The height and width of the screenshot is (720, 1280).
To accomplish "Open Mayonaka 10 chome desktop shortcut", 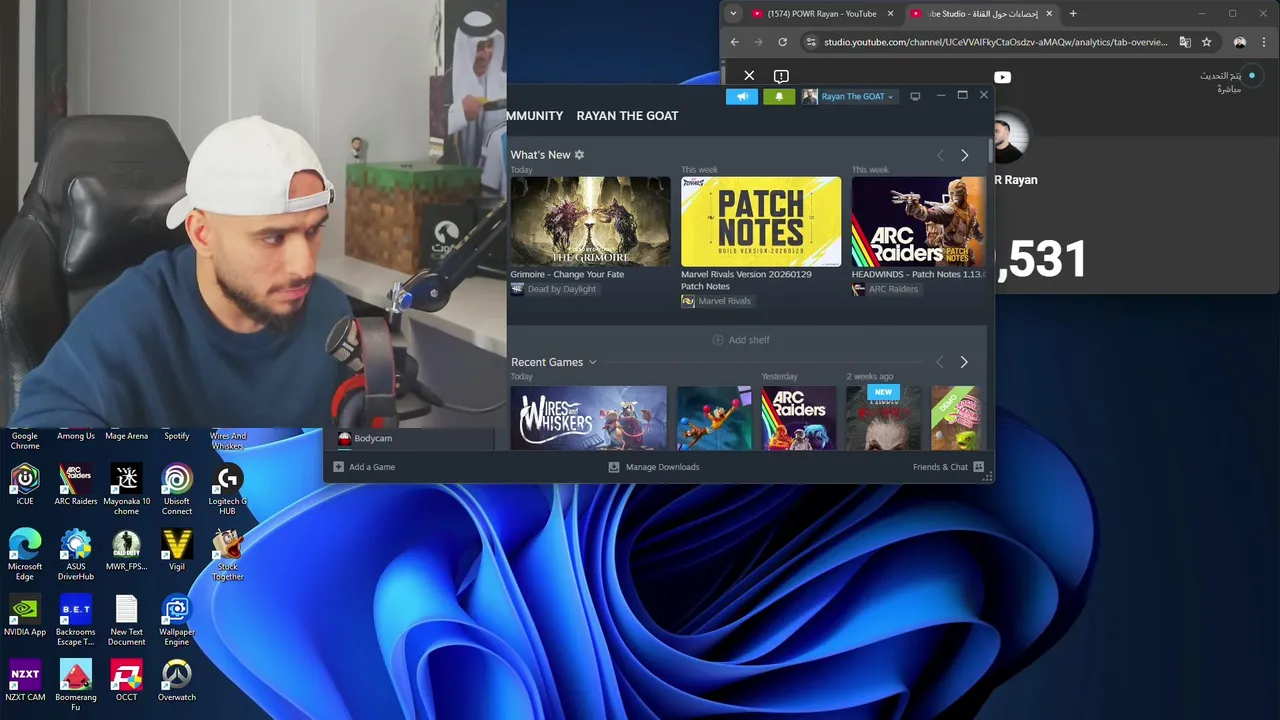I will [x=126, y=488].
